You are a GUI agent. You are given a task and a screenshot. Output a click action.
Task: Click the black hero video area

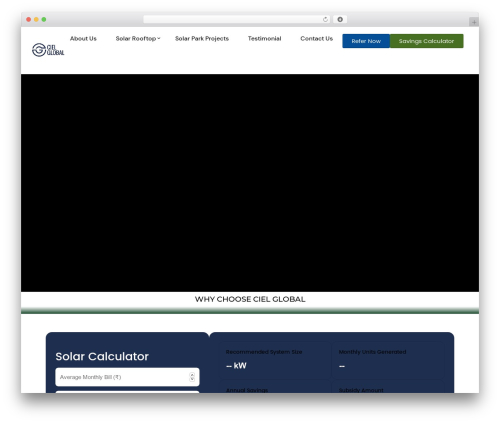[x=250, y=183]
